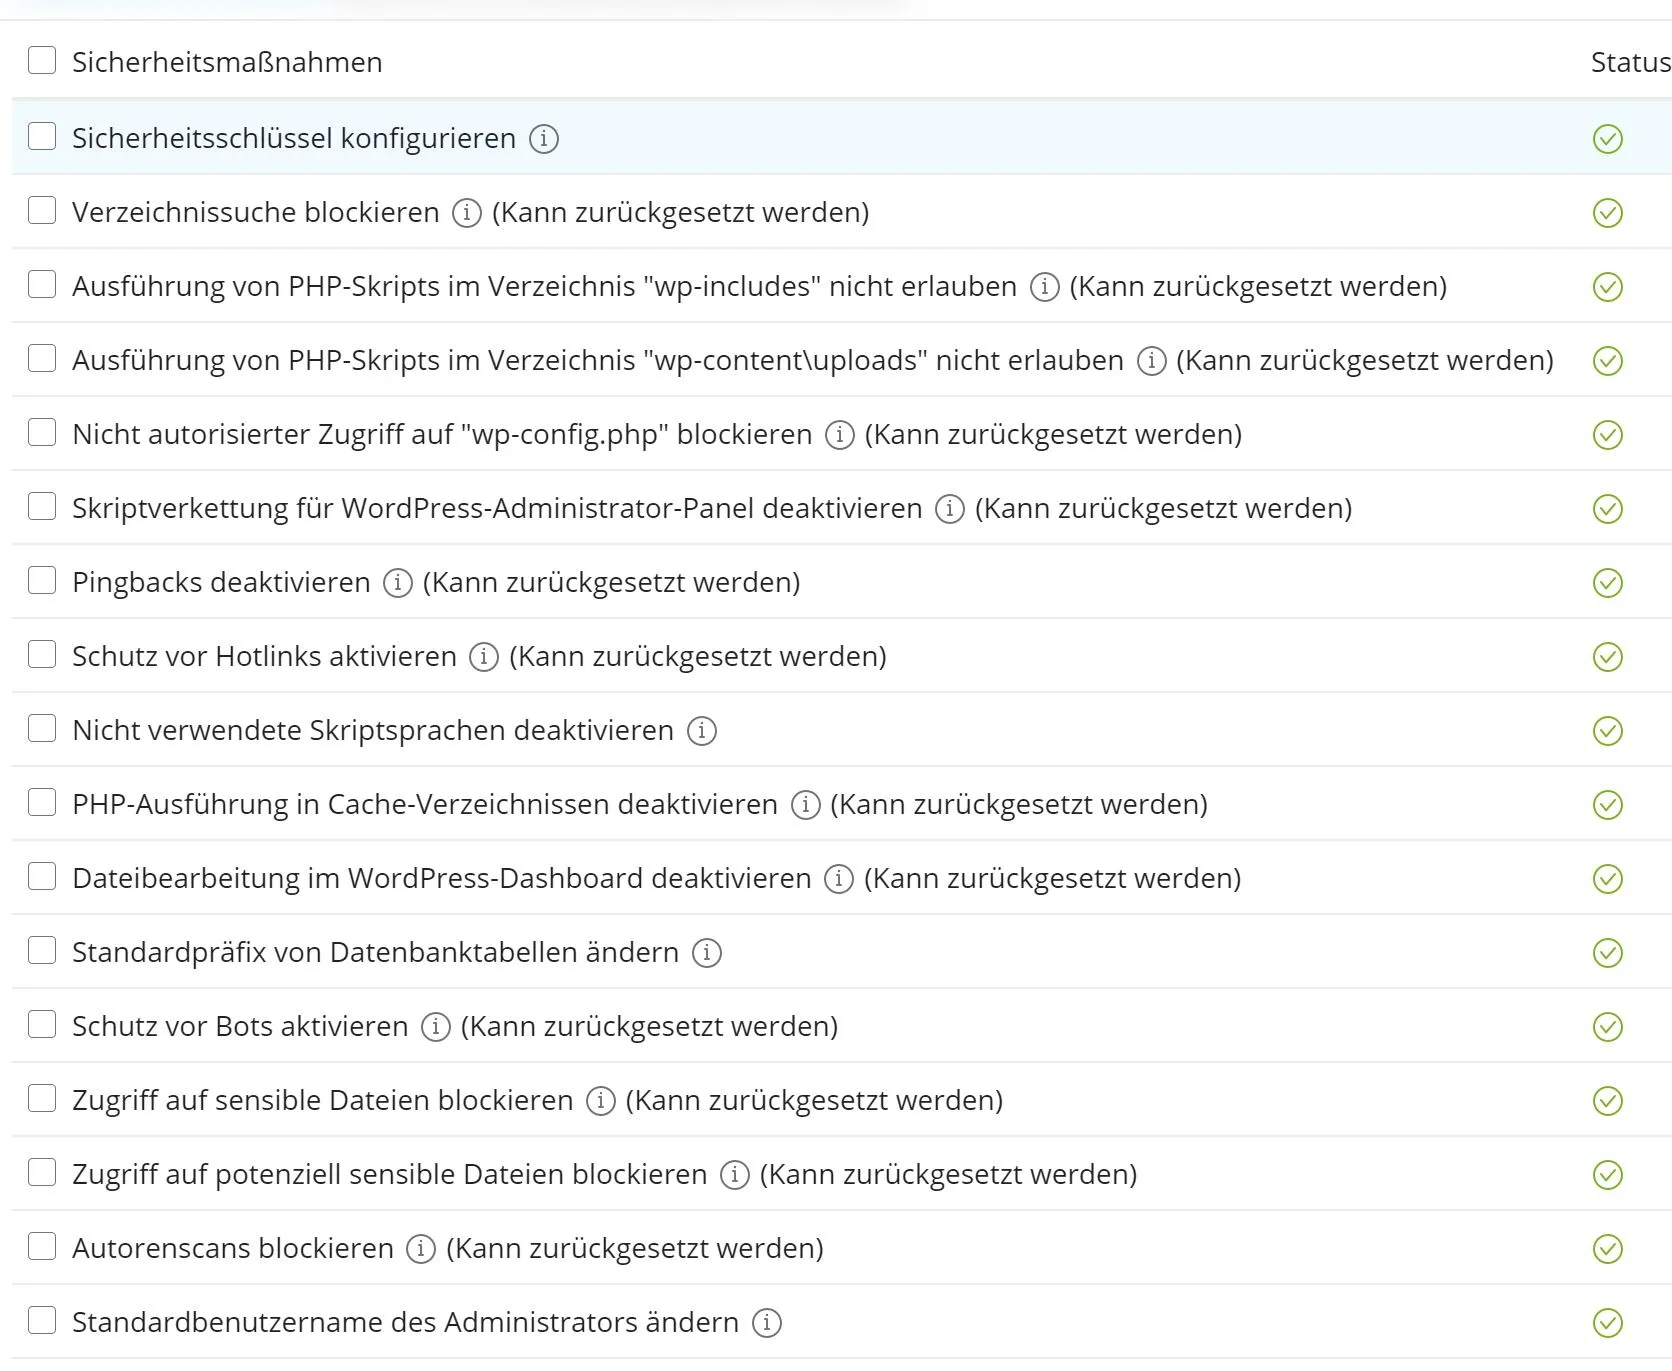Select Standardbenutzername des Administrators checkbox
The height and width of the screenshot is (1371, 1672).
(42, 1320)
